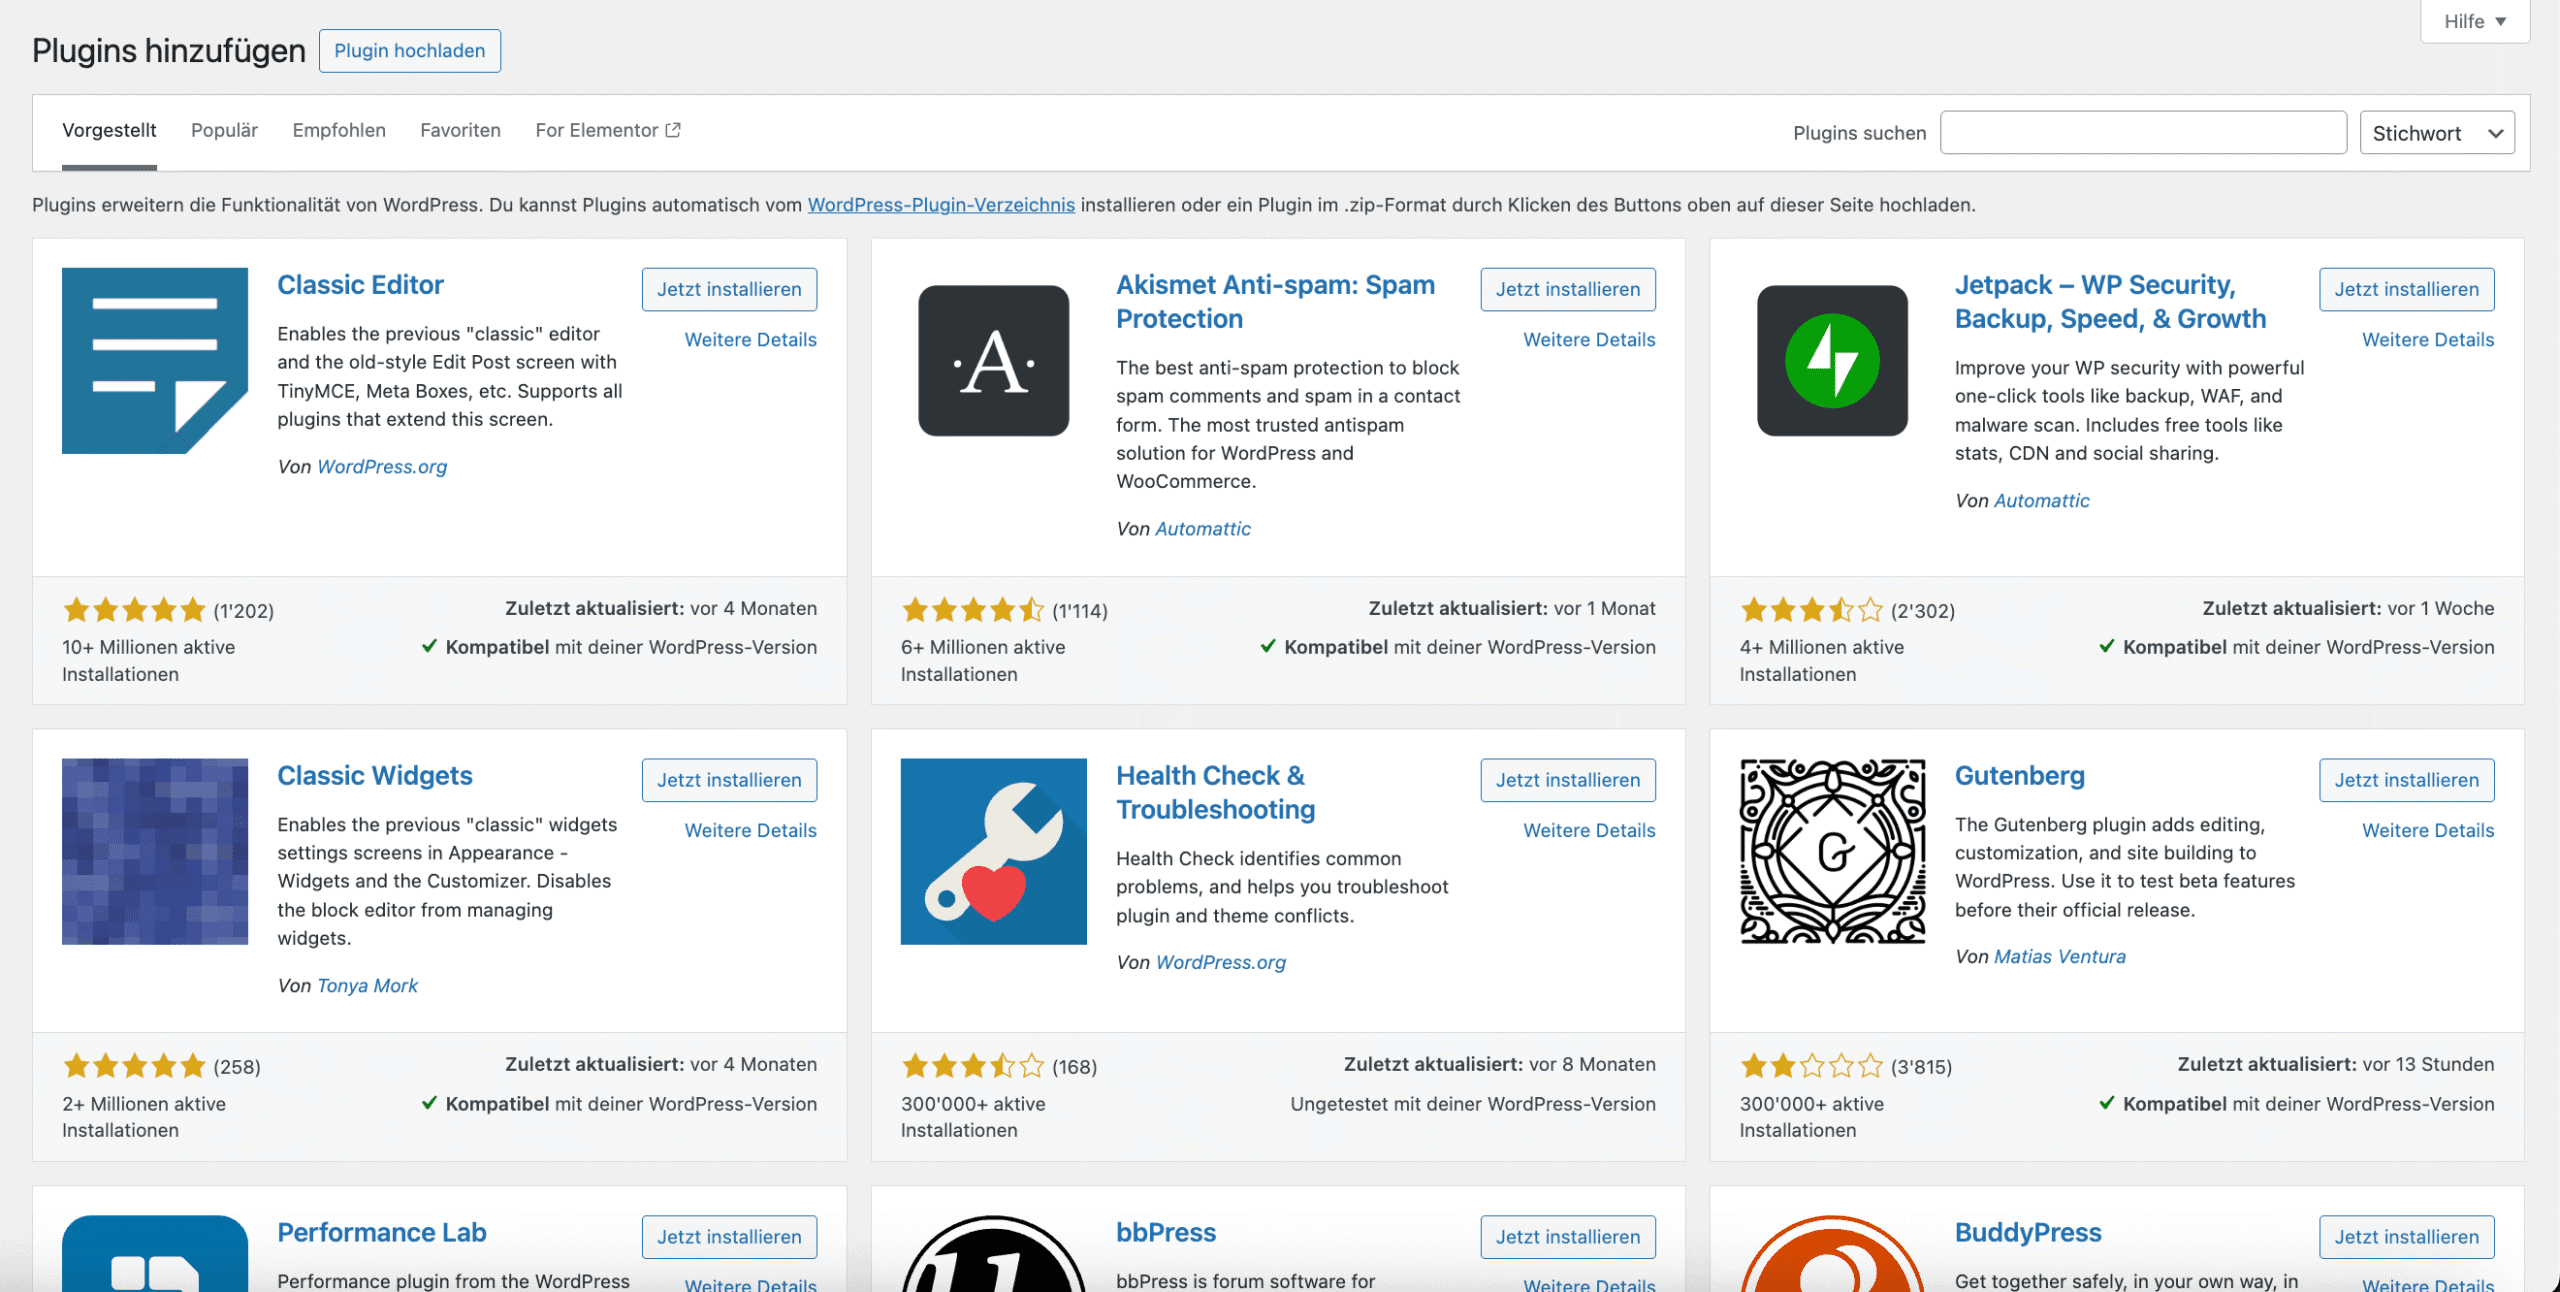Click the Classic Editor plugin icon
This screenshot has height=1292, width=2560.
pos(155,360)
